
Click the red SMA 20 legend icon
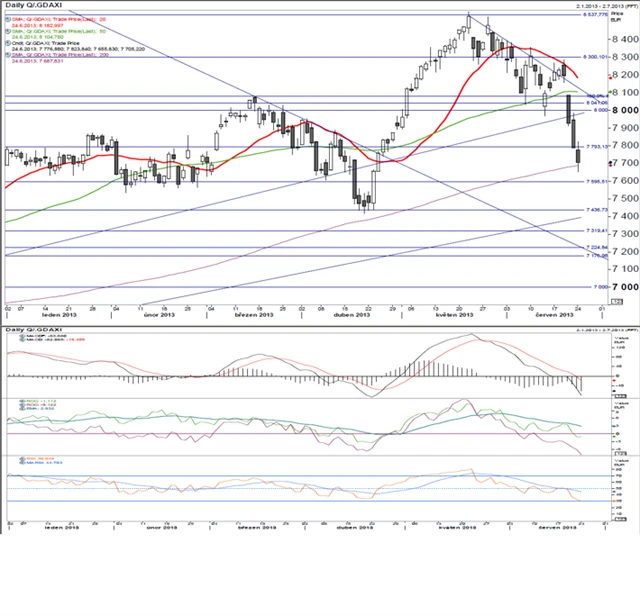coord(8,19)
